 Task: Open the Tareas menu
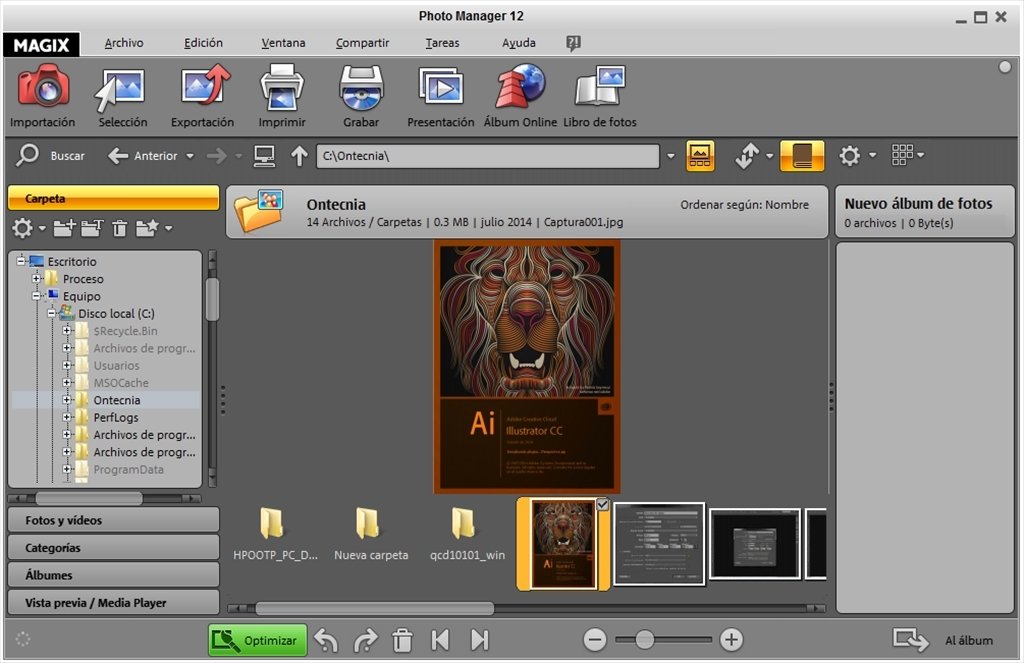coord(442,43)
